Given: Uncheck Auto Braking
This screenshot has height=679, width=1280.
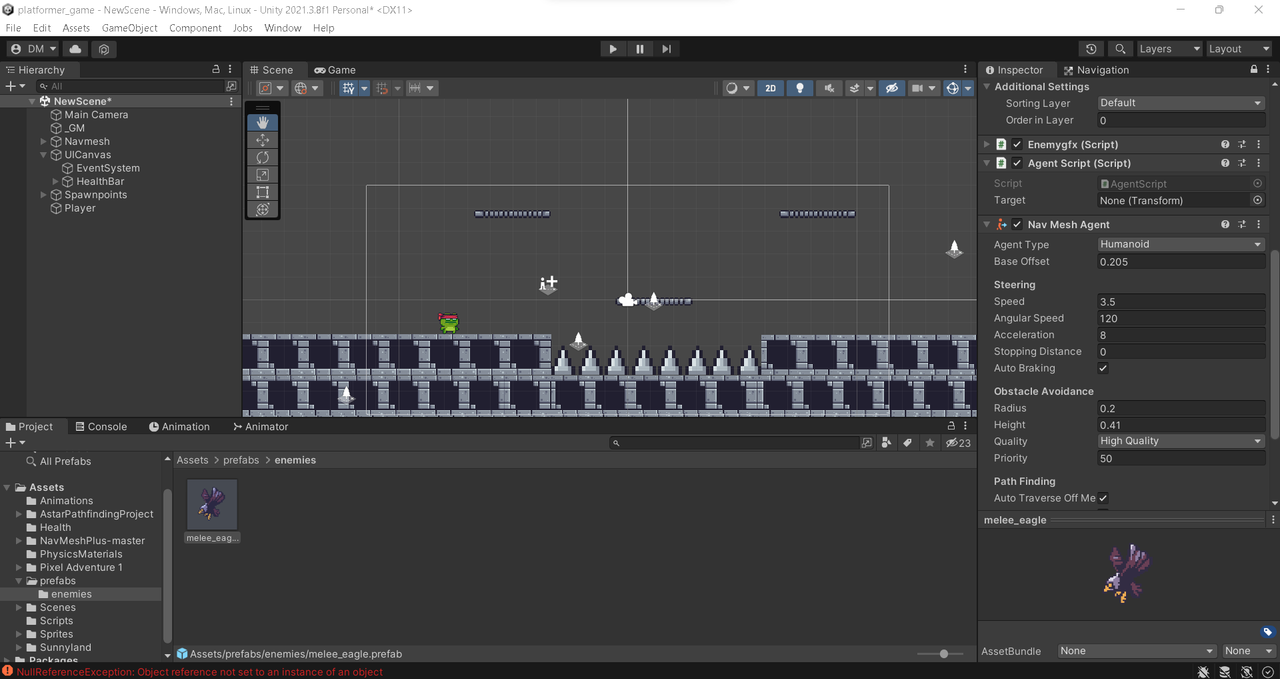Looking at the screenshot, I should [x=1103, y=368].
